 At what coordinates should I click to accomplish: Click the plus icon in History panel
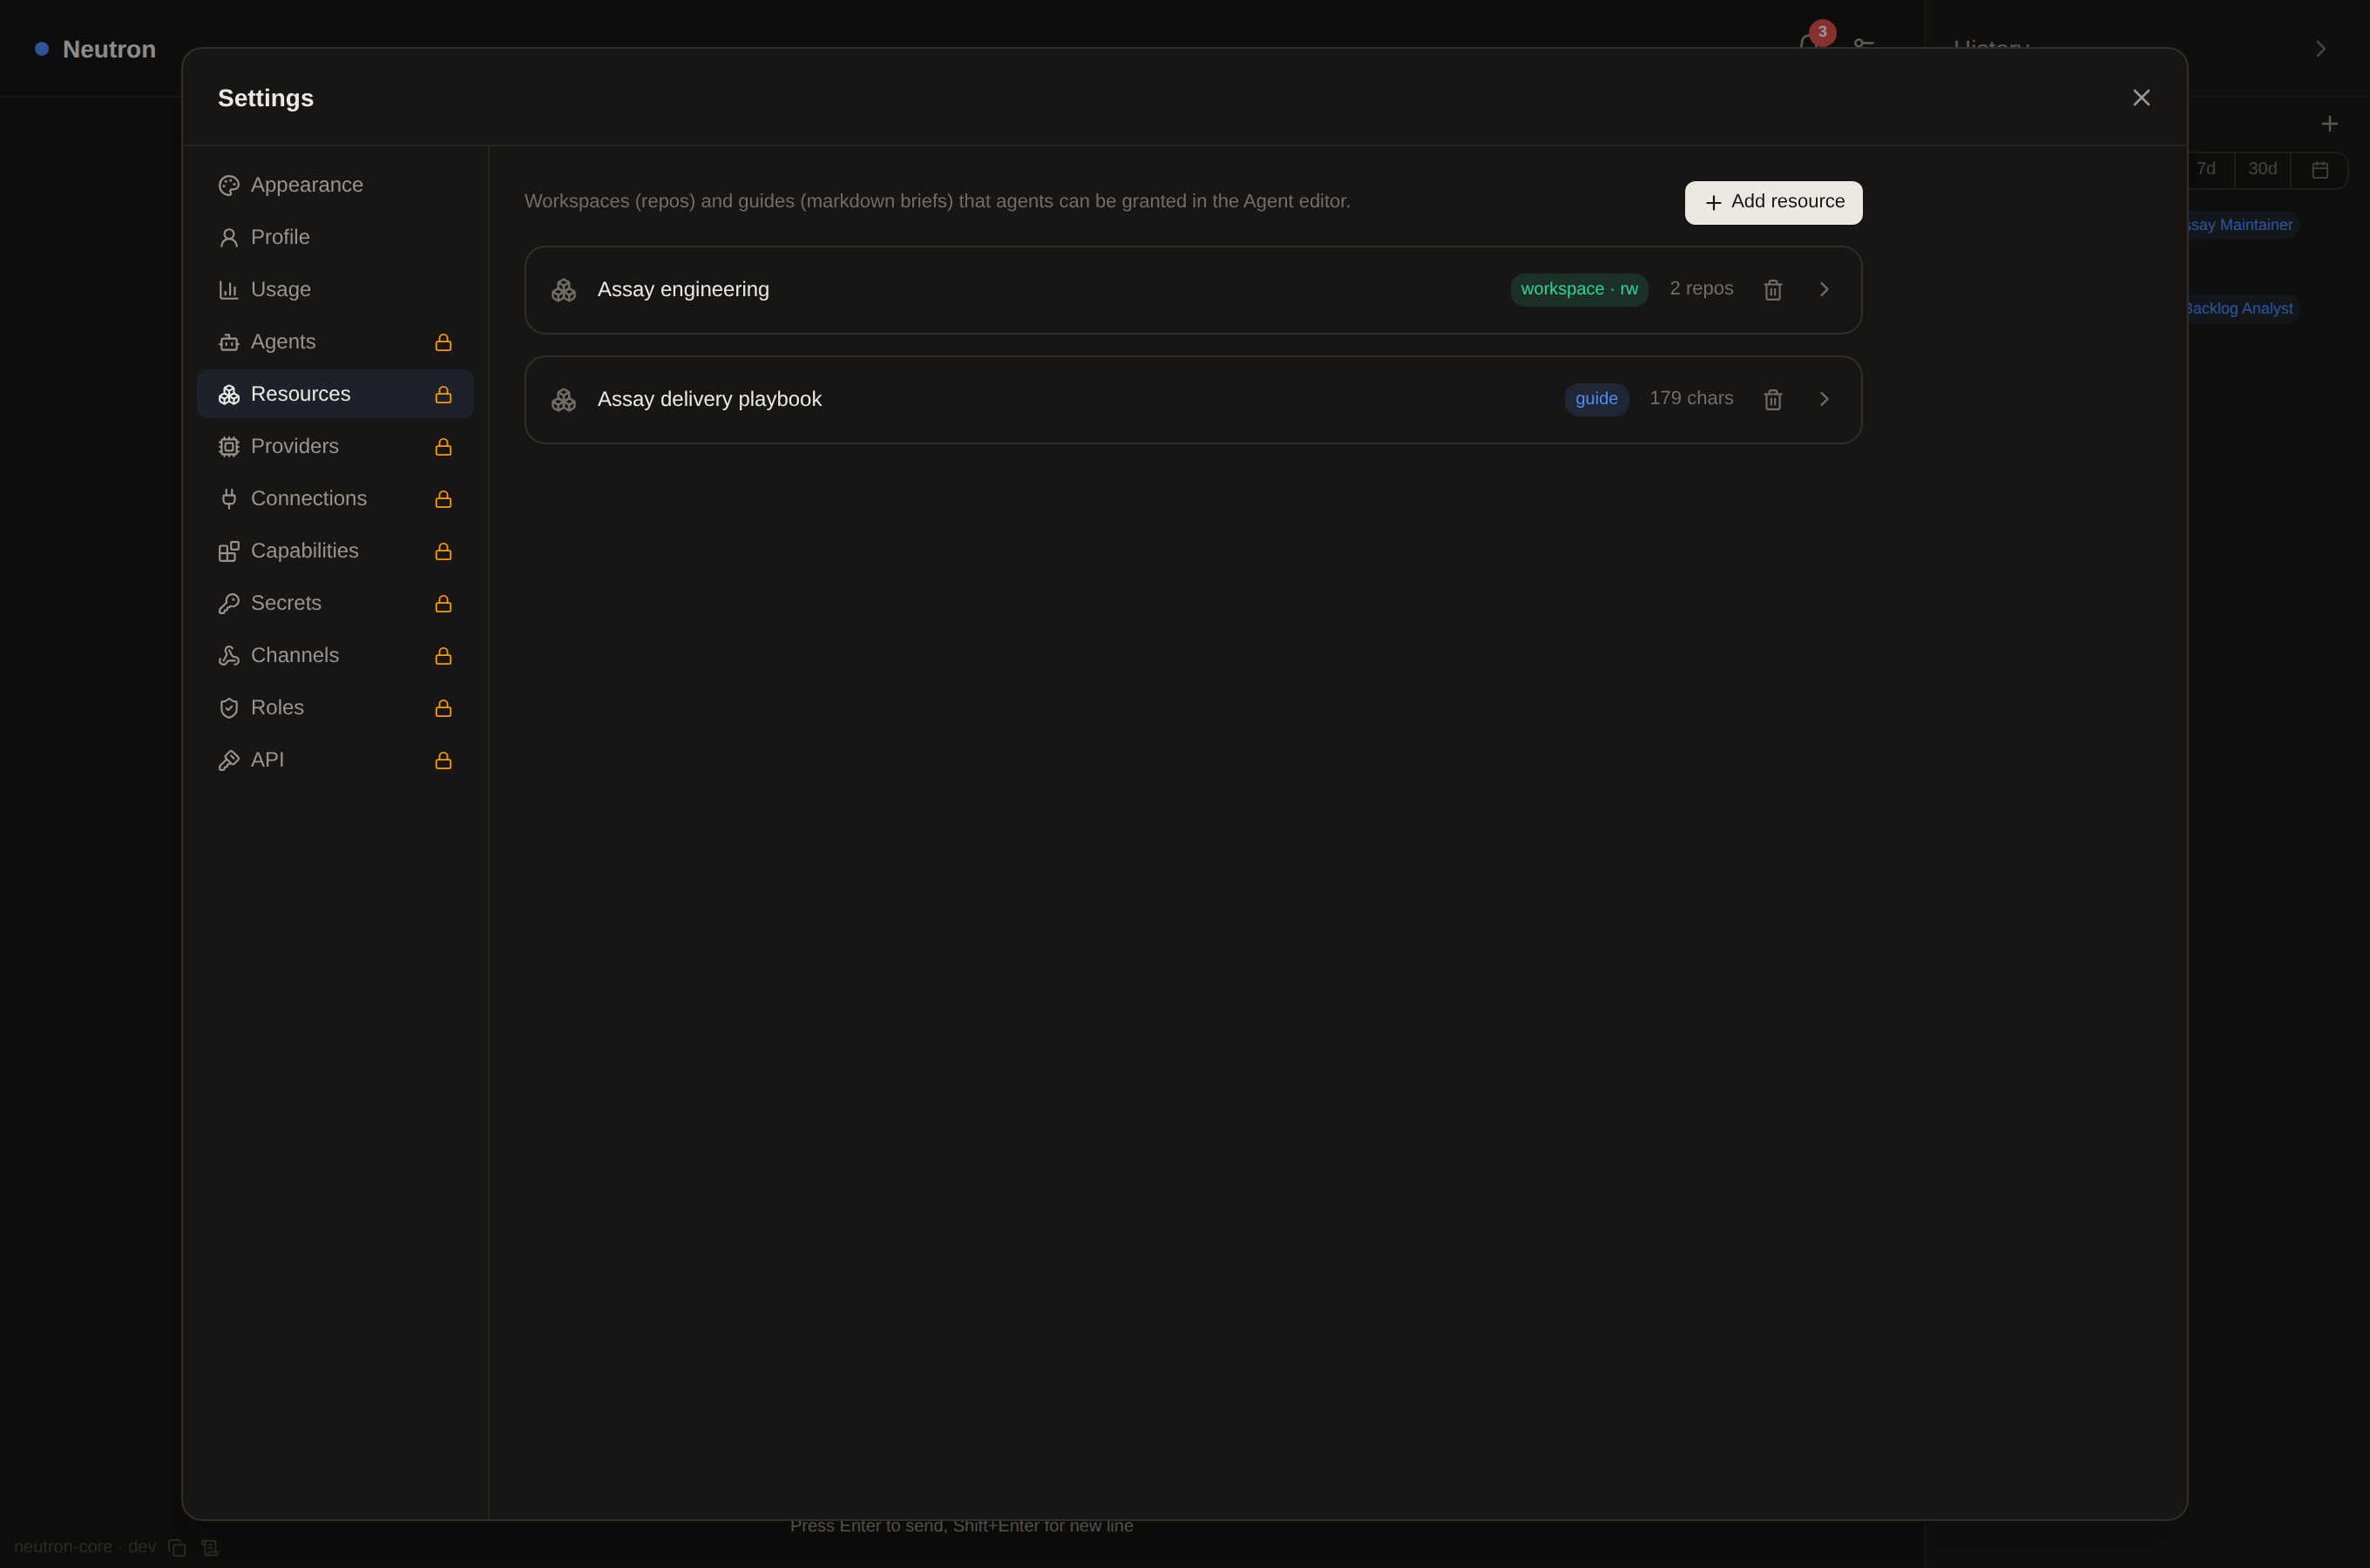click(x=2329, y=124)
